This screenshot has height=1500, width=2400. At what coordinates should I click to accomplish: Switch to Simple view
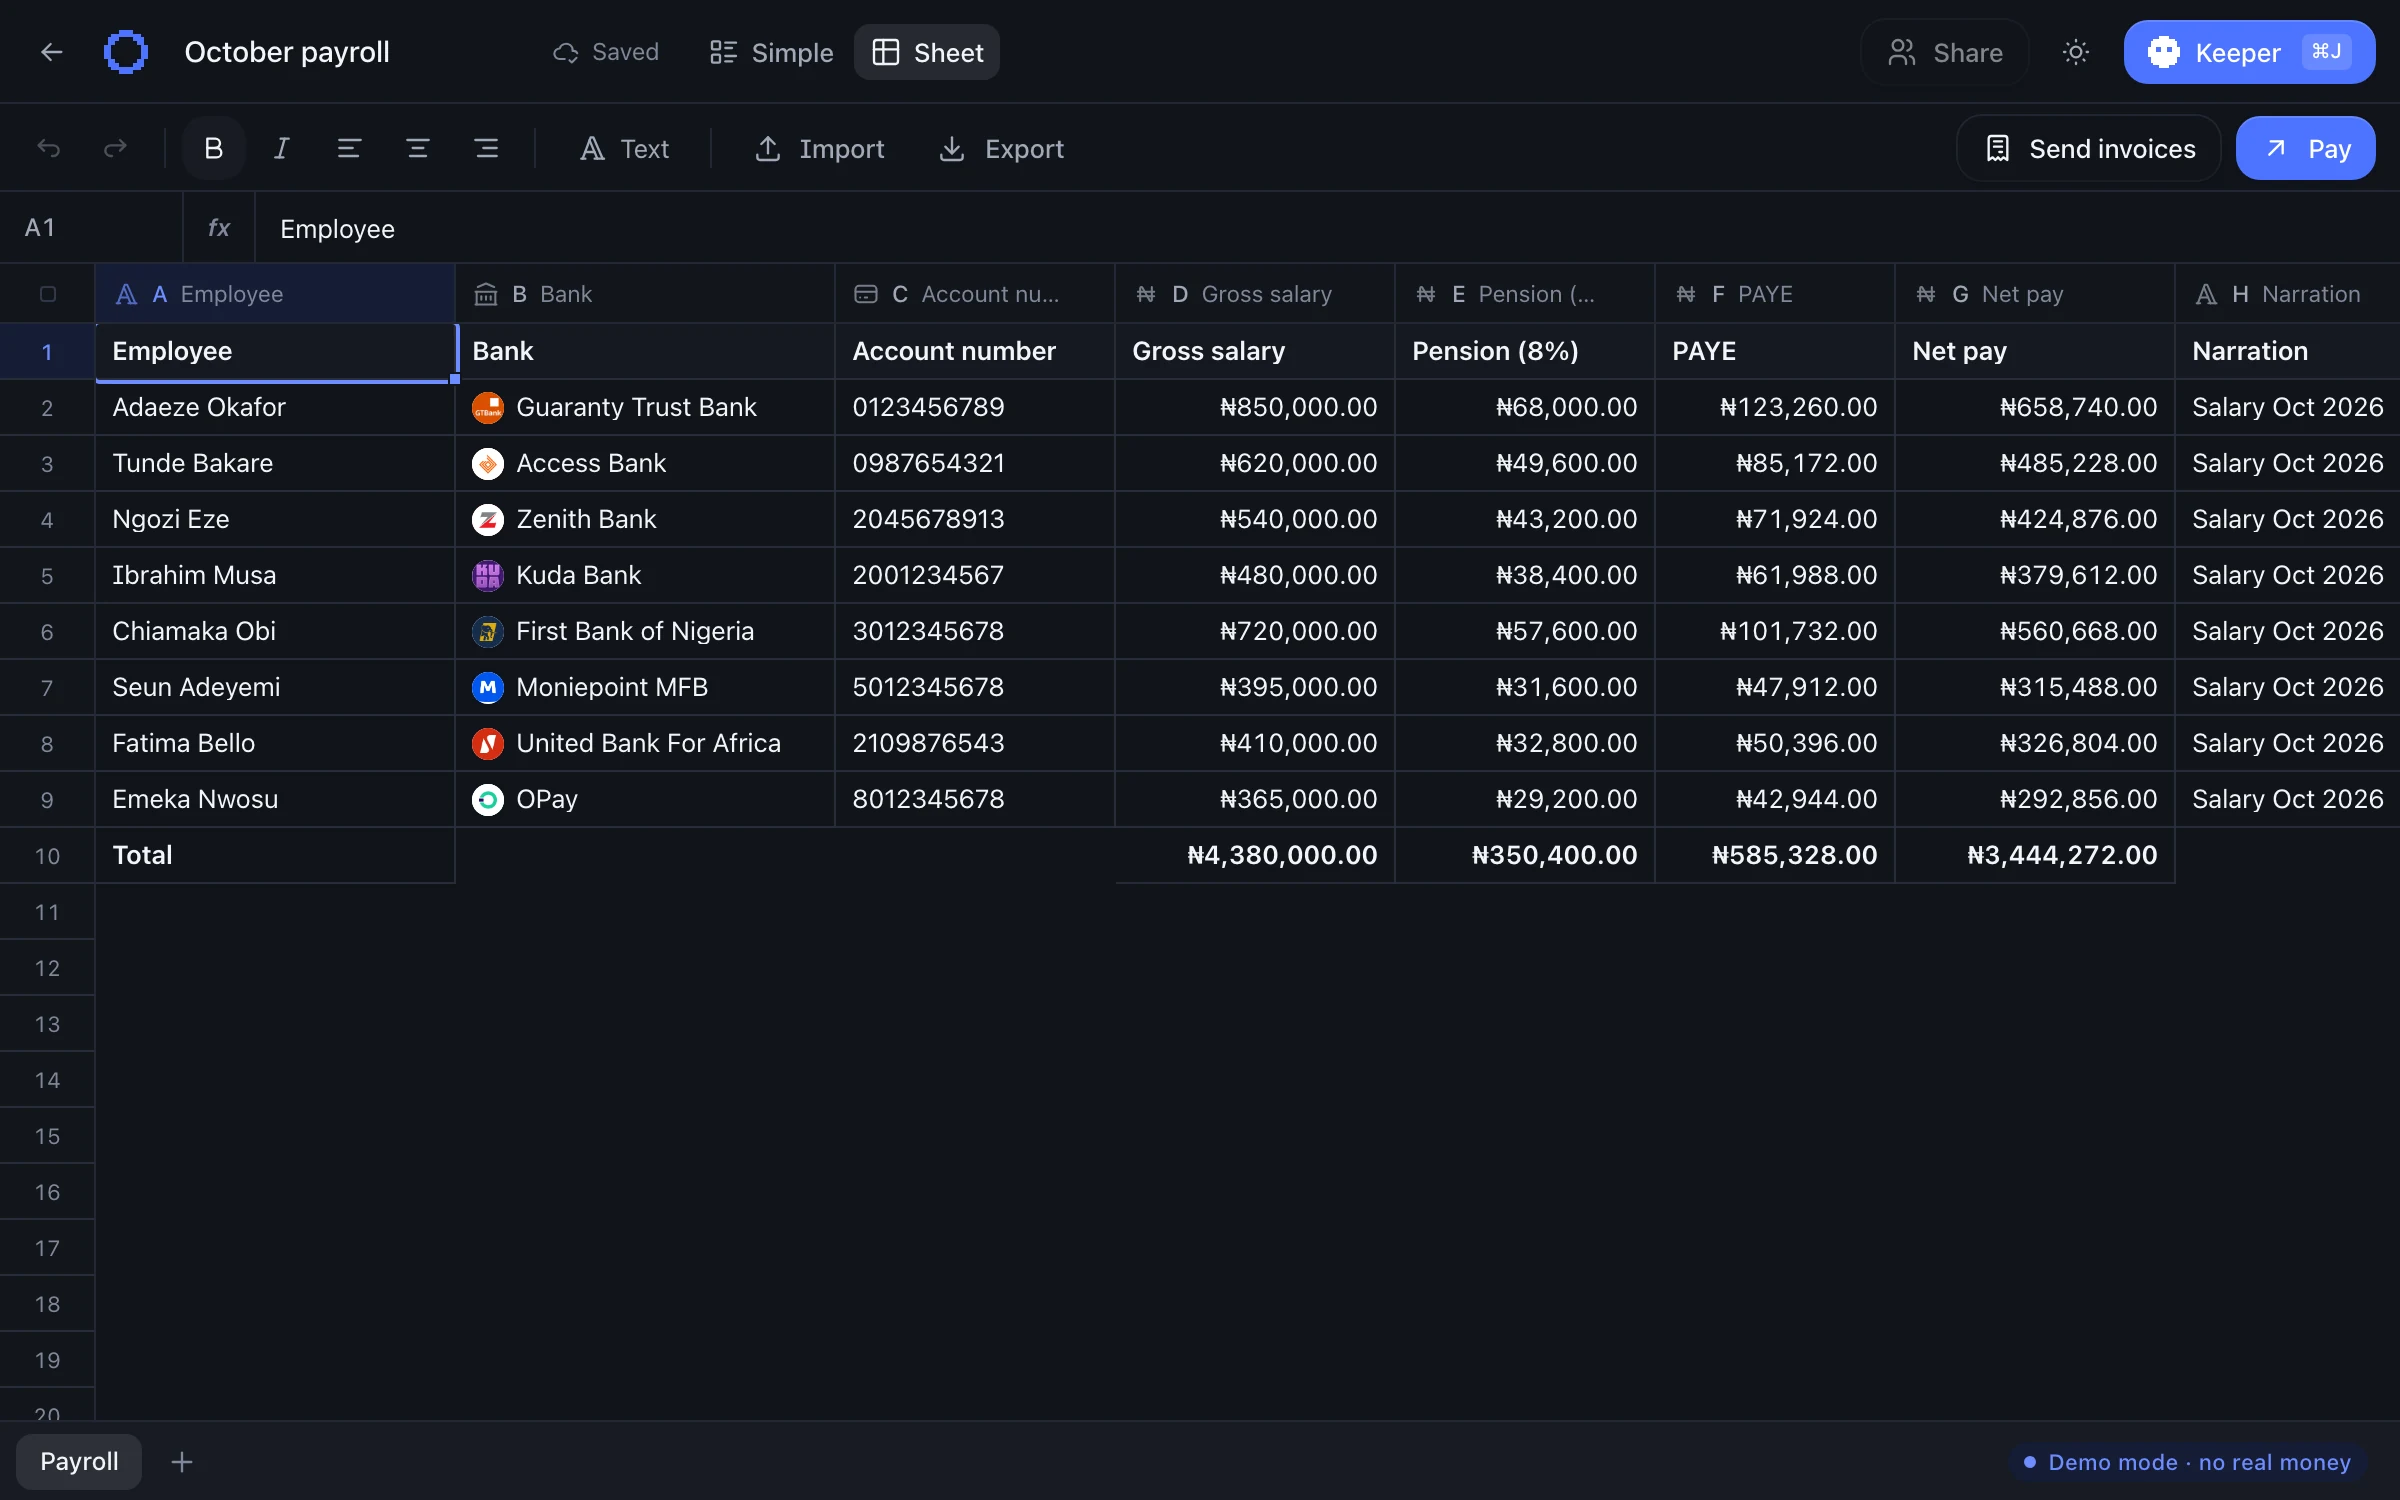771,52
